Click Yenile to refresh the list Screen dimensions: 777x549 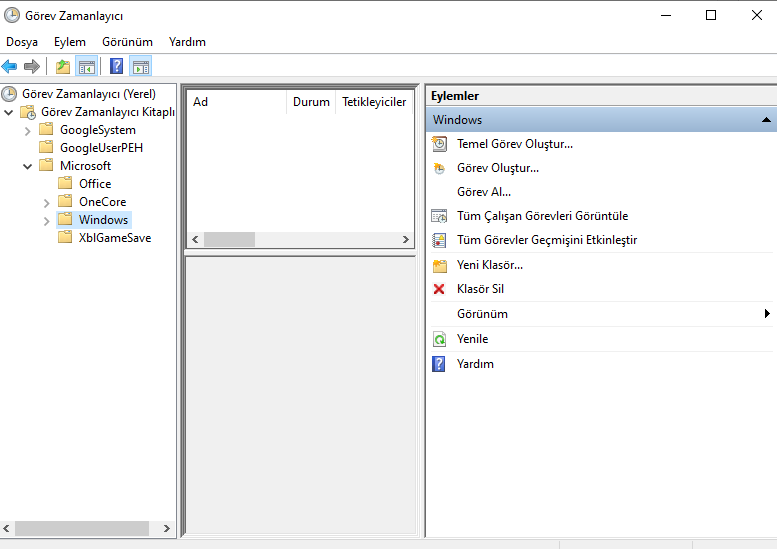click(472, 339)
